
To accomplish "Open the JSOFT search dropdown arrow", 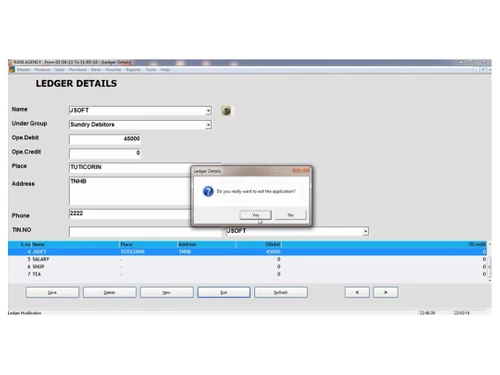I will pyautogui.click(x=366, y=231).
